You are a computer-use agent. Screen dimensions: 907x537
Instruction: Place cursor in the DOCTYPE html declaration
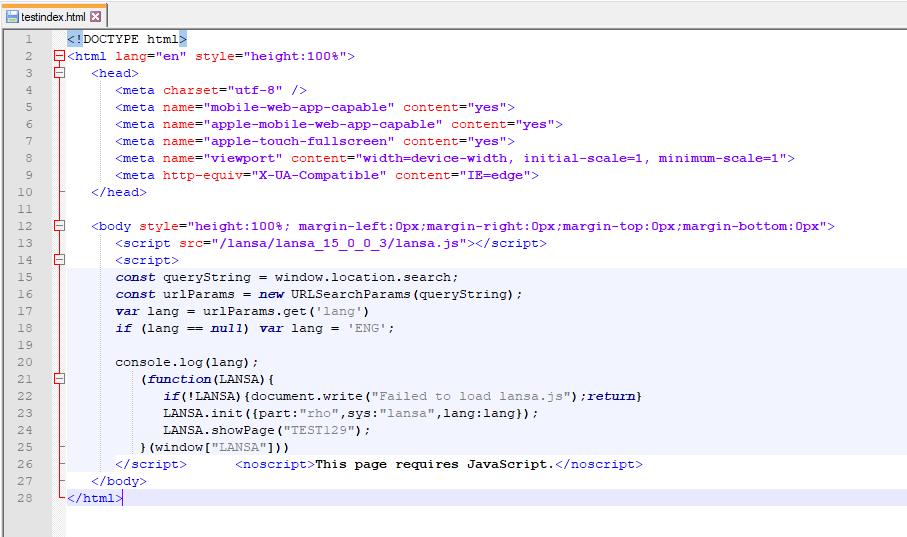(127, 39)
